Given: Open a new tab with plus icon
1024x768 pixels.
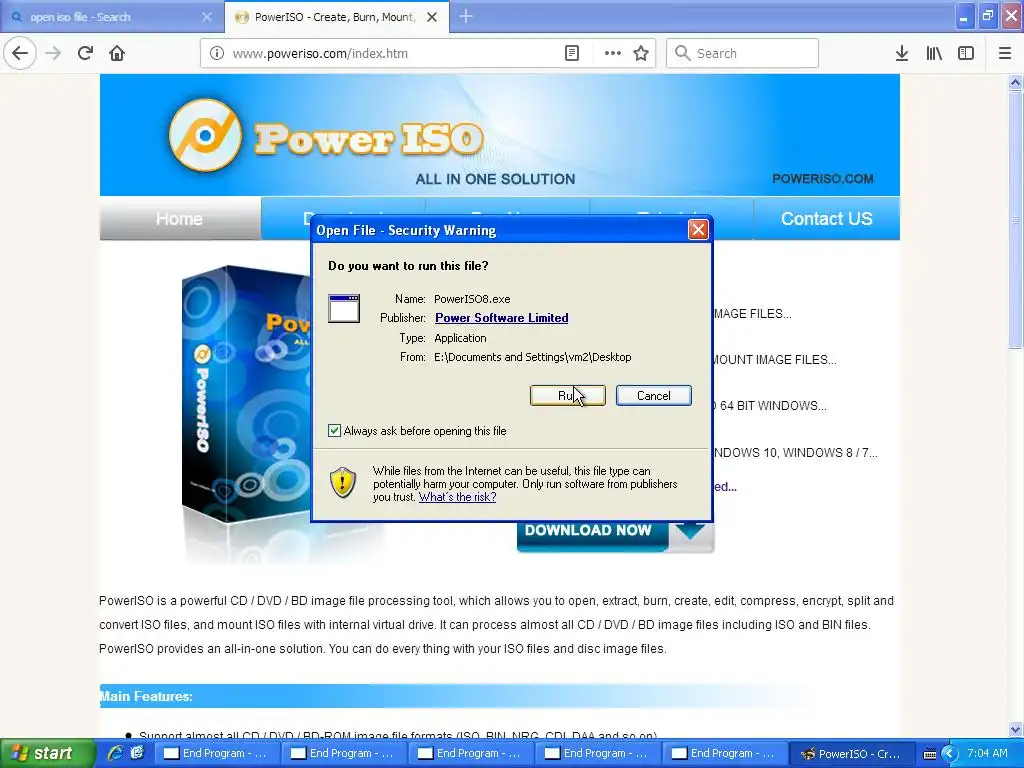Looking at the screenshot, I should click(x=466, y=17).
